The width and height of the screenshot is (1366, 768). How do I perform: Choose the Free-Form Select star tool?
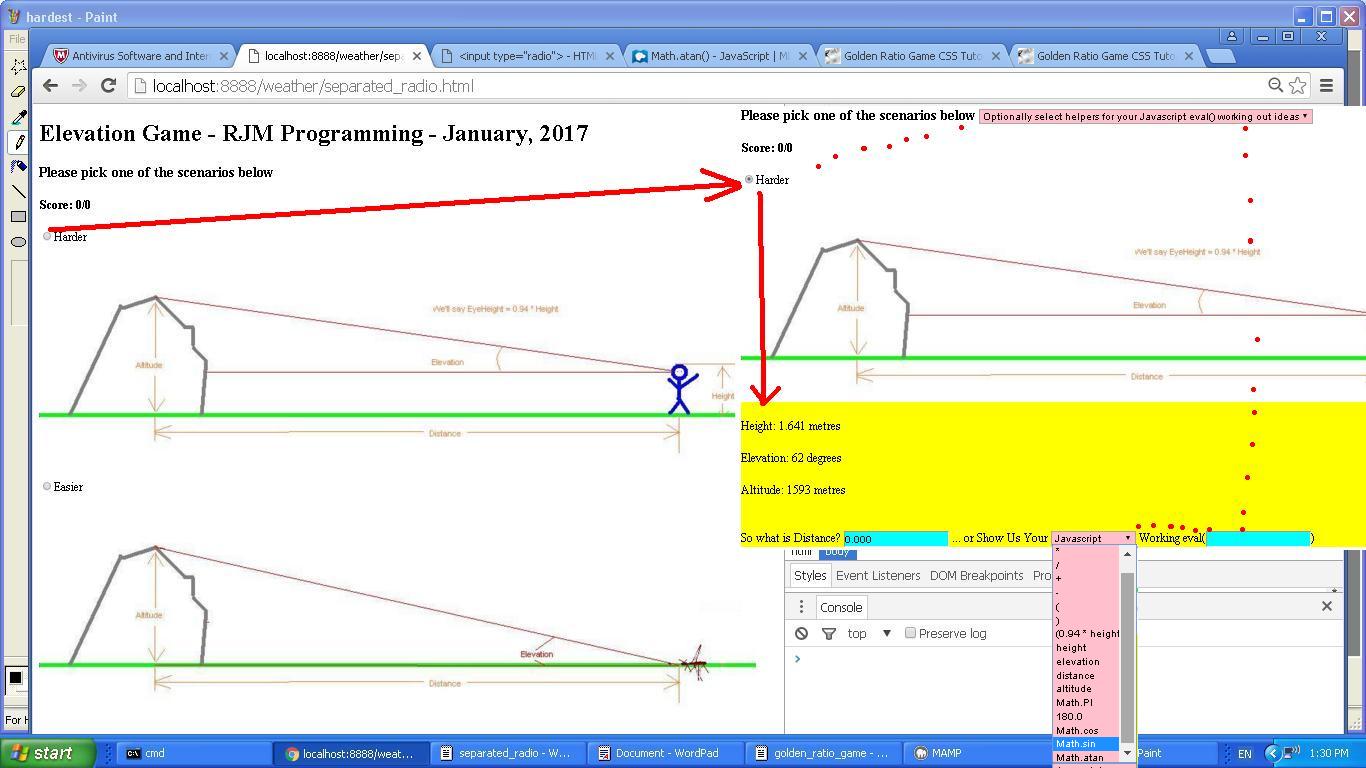[x=18, y=67]
